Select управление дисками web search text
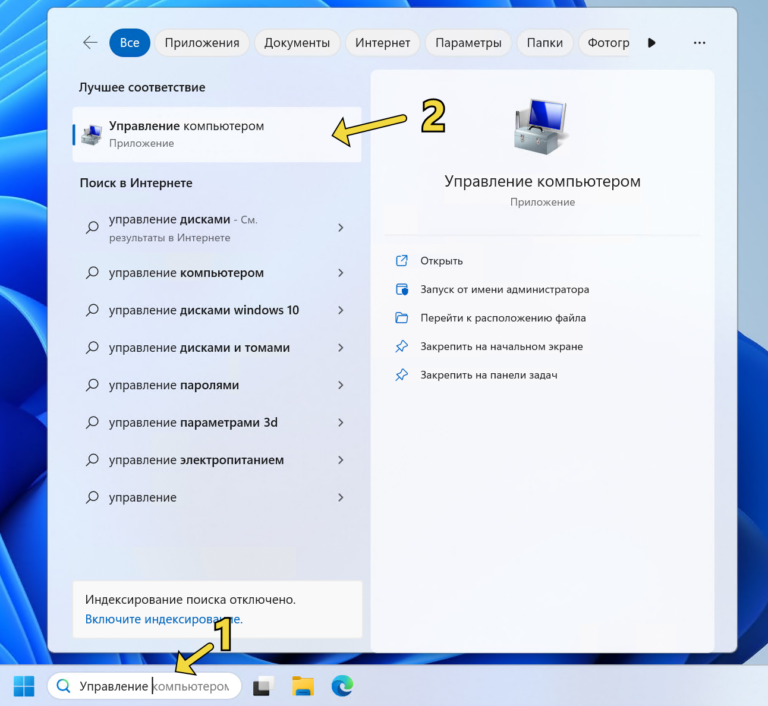Image resolution: width=768 pixels, height=706 pixels. point(169,219)
